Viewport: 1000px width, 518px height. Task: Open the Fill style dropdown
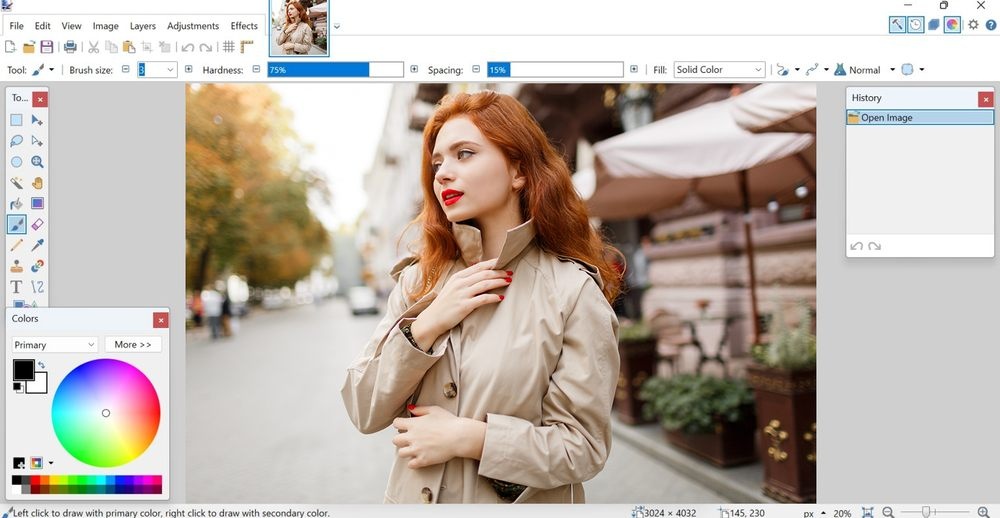click(x=719, y=70)
